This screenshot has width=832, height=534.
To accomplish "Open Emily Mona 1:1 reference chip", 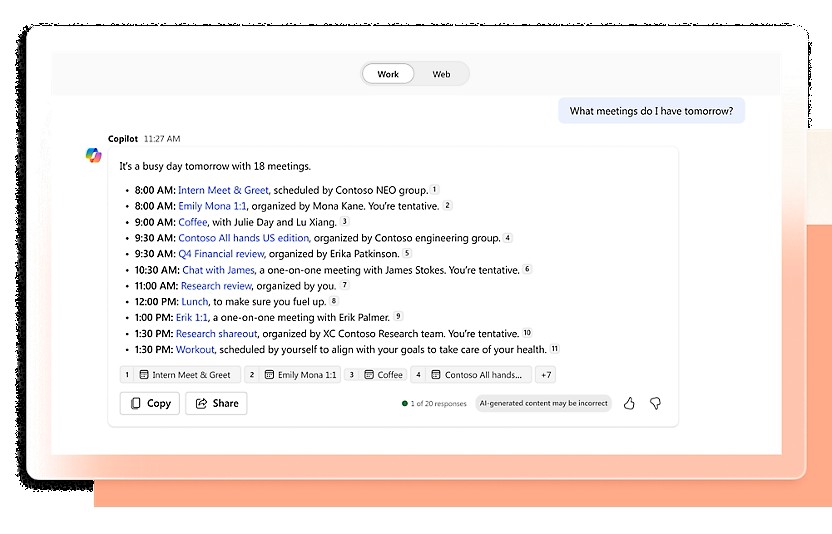I will pyautogui.click(x=292, y=375).
